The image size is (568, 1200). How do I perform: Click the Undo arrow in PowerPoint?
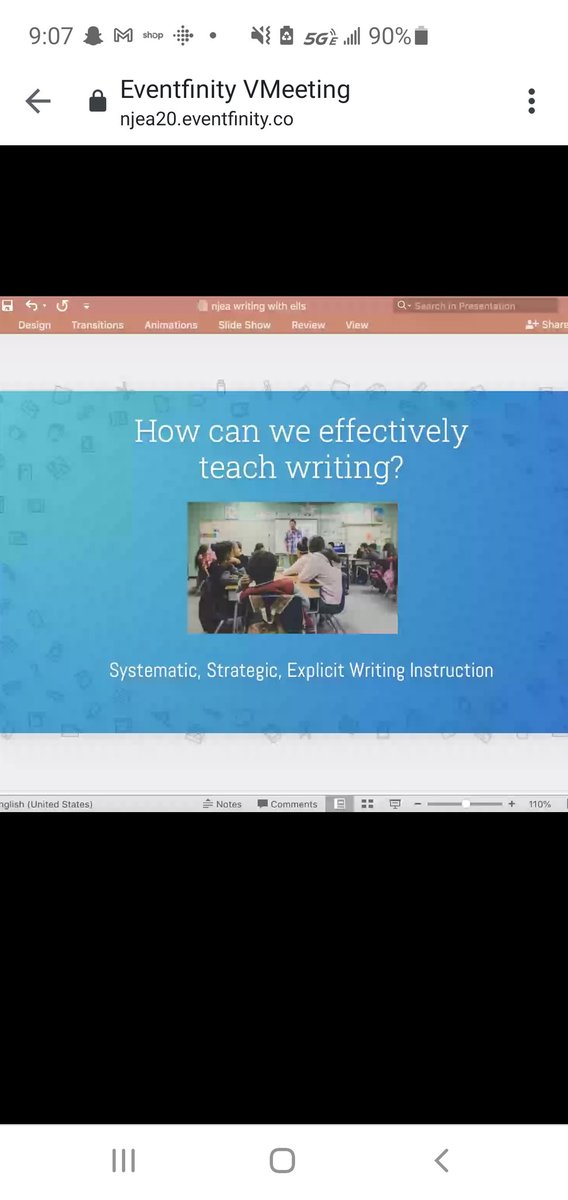pos(32,306)
